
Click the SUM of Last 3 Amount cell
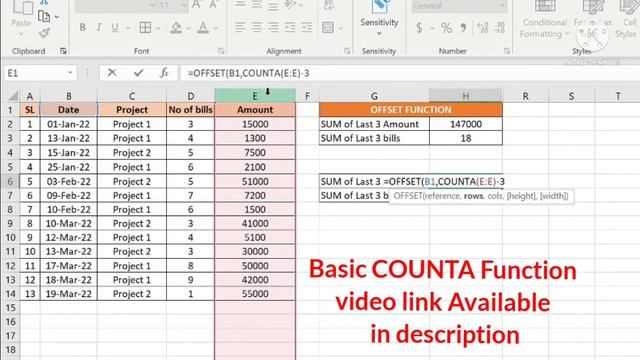point(374,124)
